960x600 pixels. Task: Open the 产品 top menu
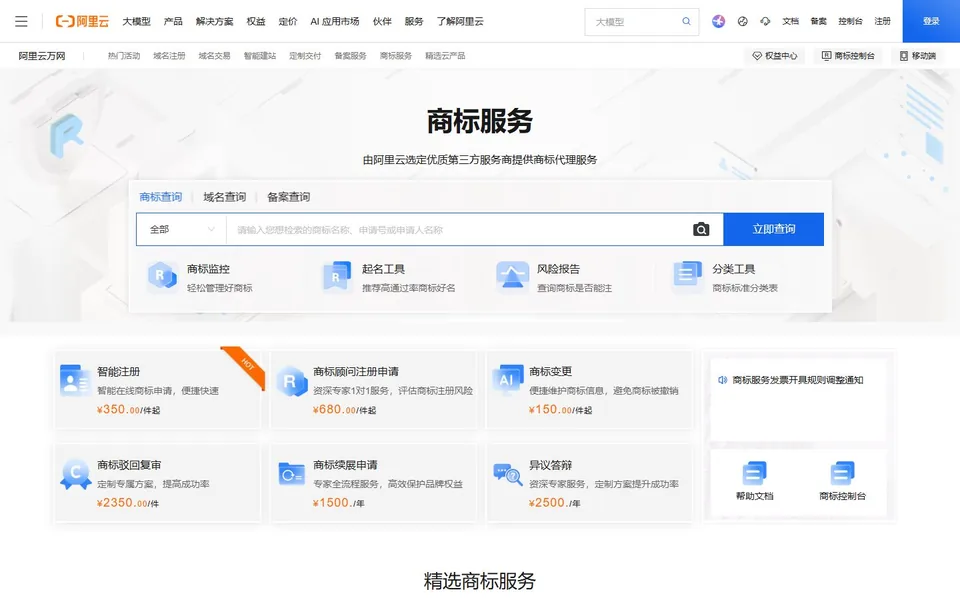tap(173, 21)
